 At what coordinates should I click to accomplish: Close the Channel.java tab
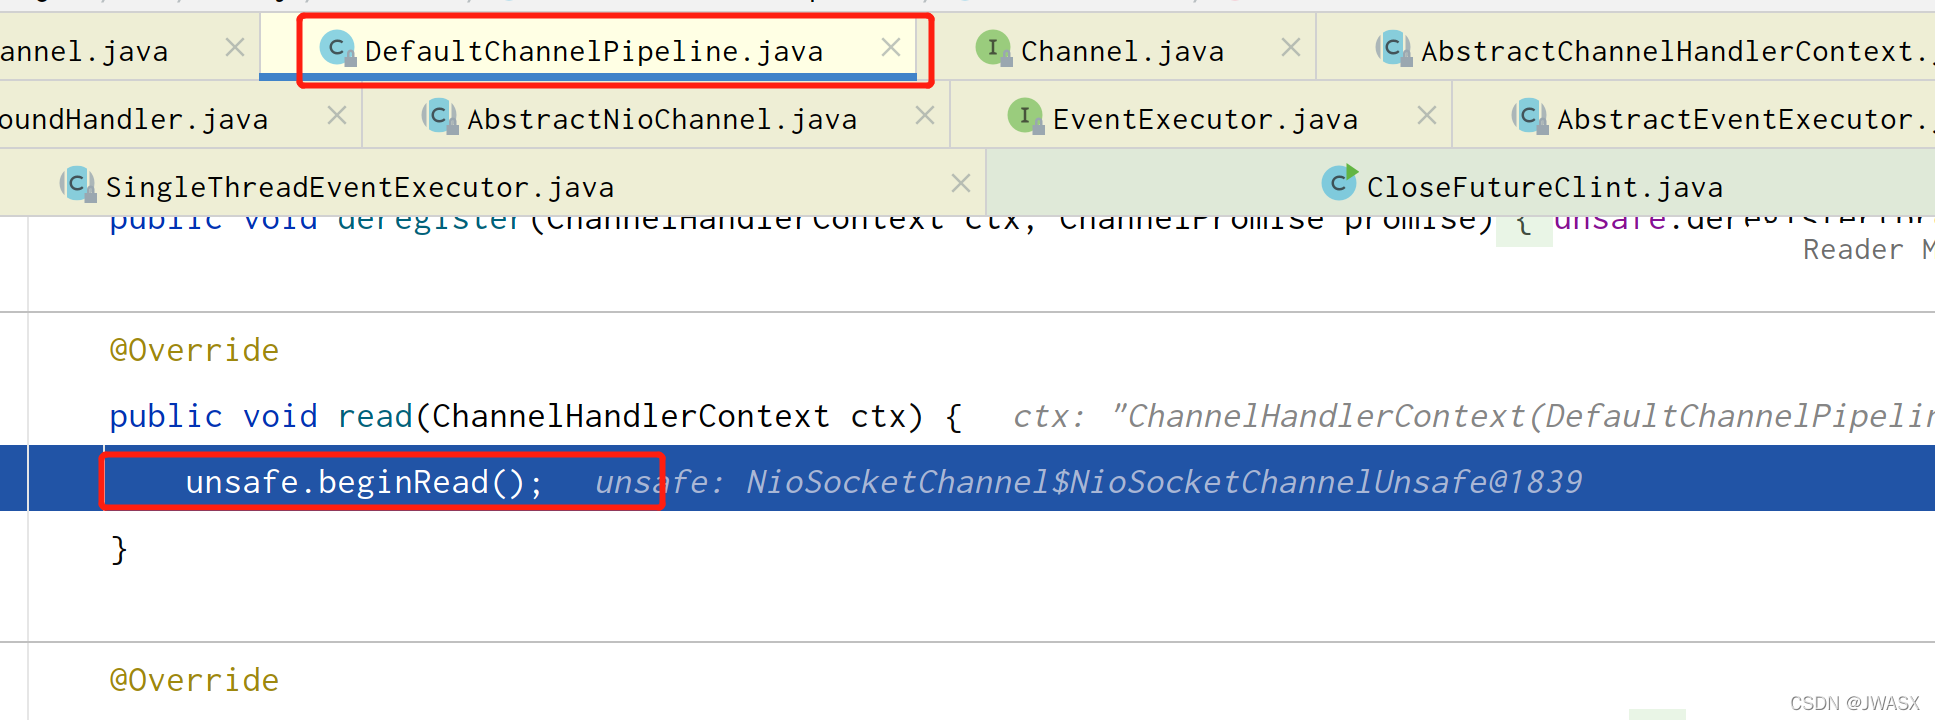[1291, 48]
